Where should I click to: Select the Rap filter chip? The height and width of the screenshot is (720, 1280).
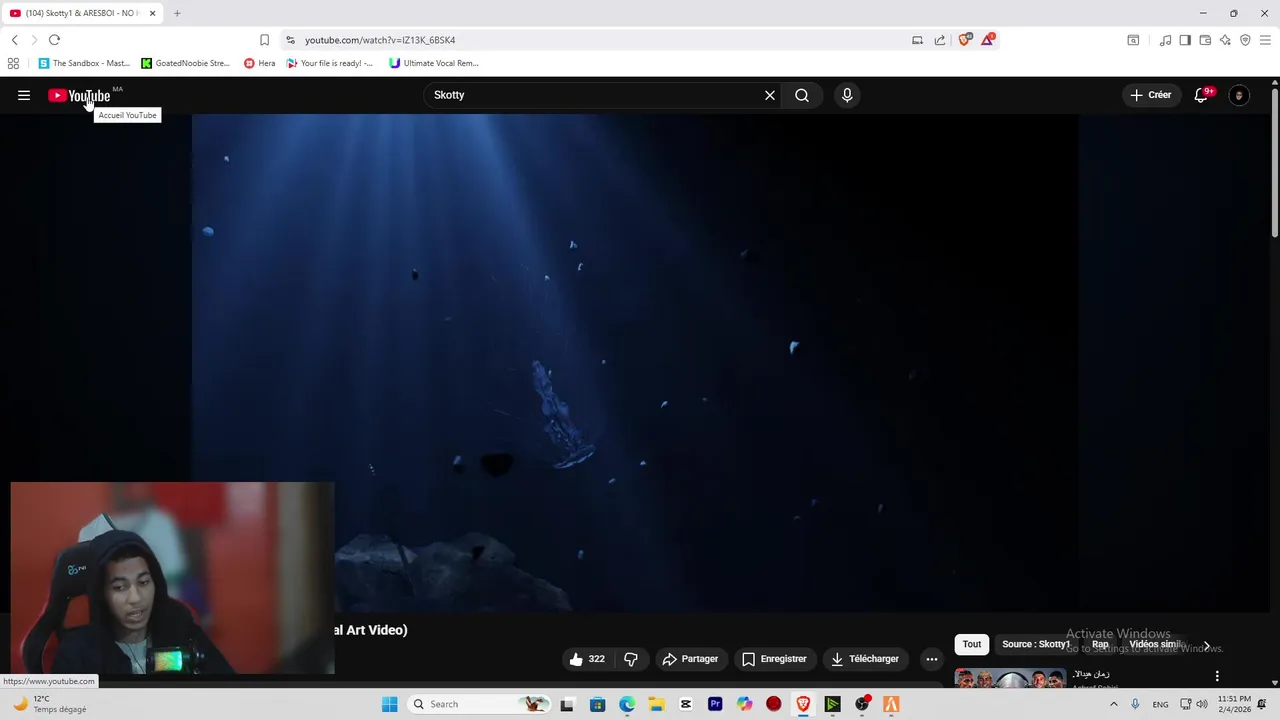(x=1100, y=644)
